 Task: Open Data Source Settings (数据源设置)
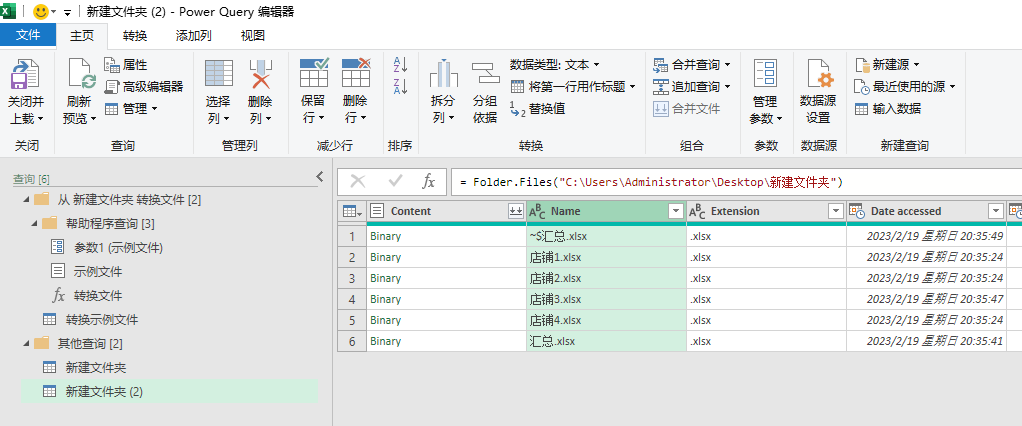pos(818,77)
